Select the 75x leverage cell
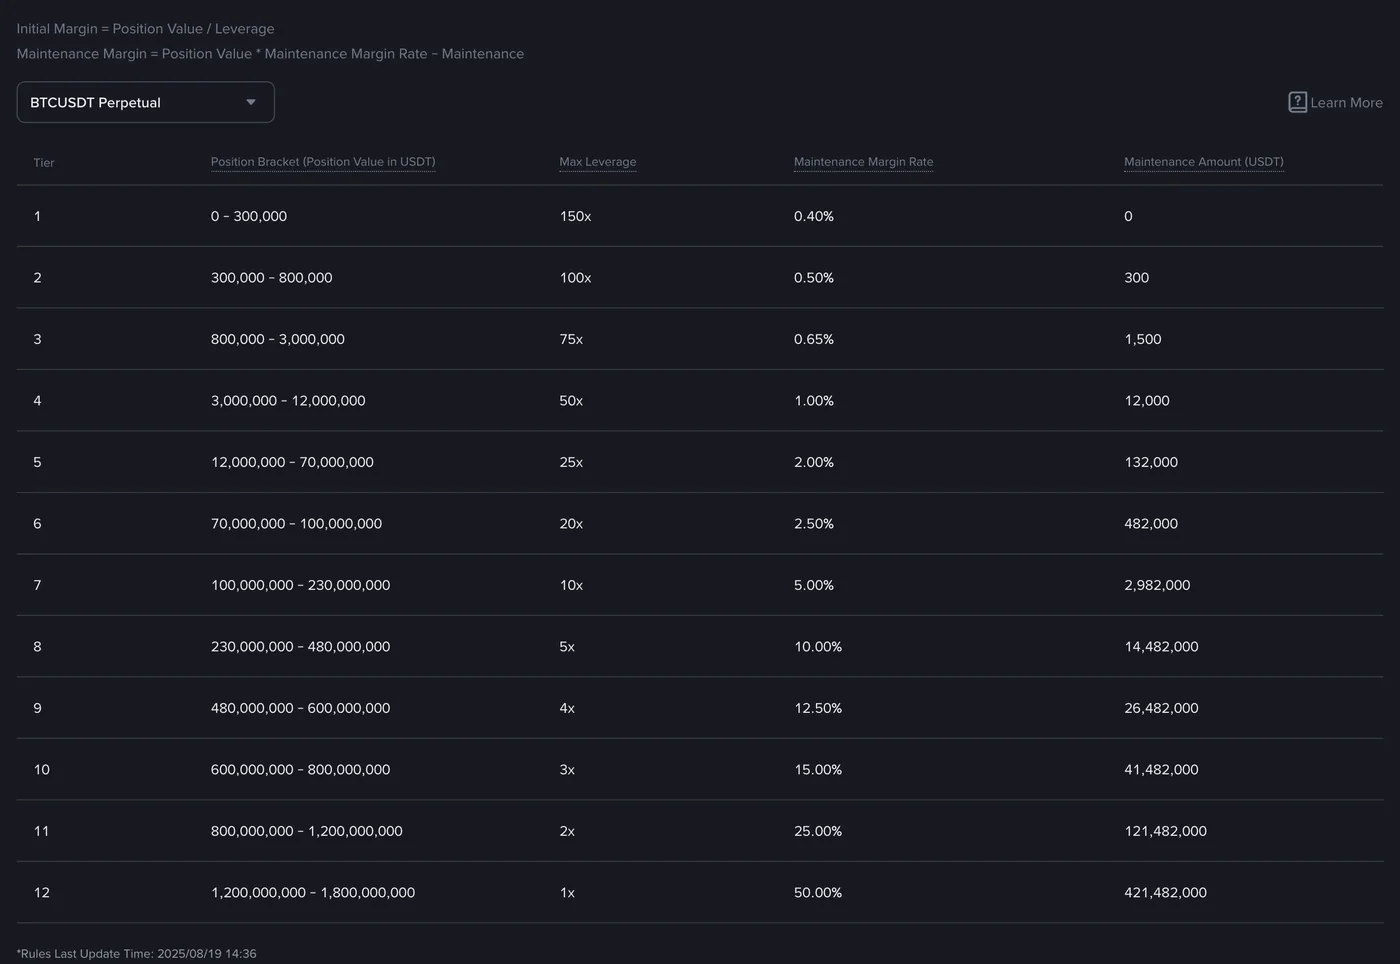 [571, 339]
